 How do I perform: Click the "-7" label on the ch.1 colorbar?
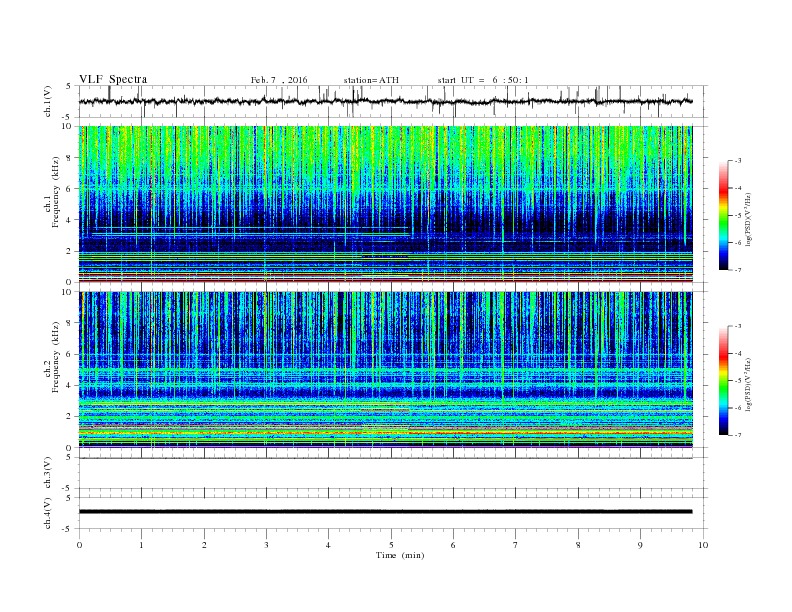(x=737, y=270)
